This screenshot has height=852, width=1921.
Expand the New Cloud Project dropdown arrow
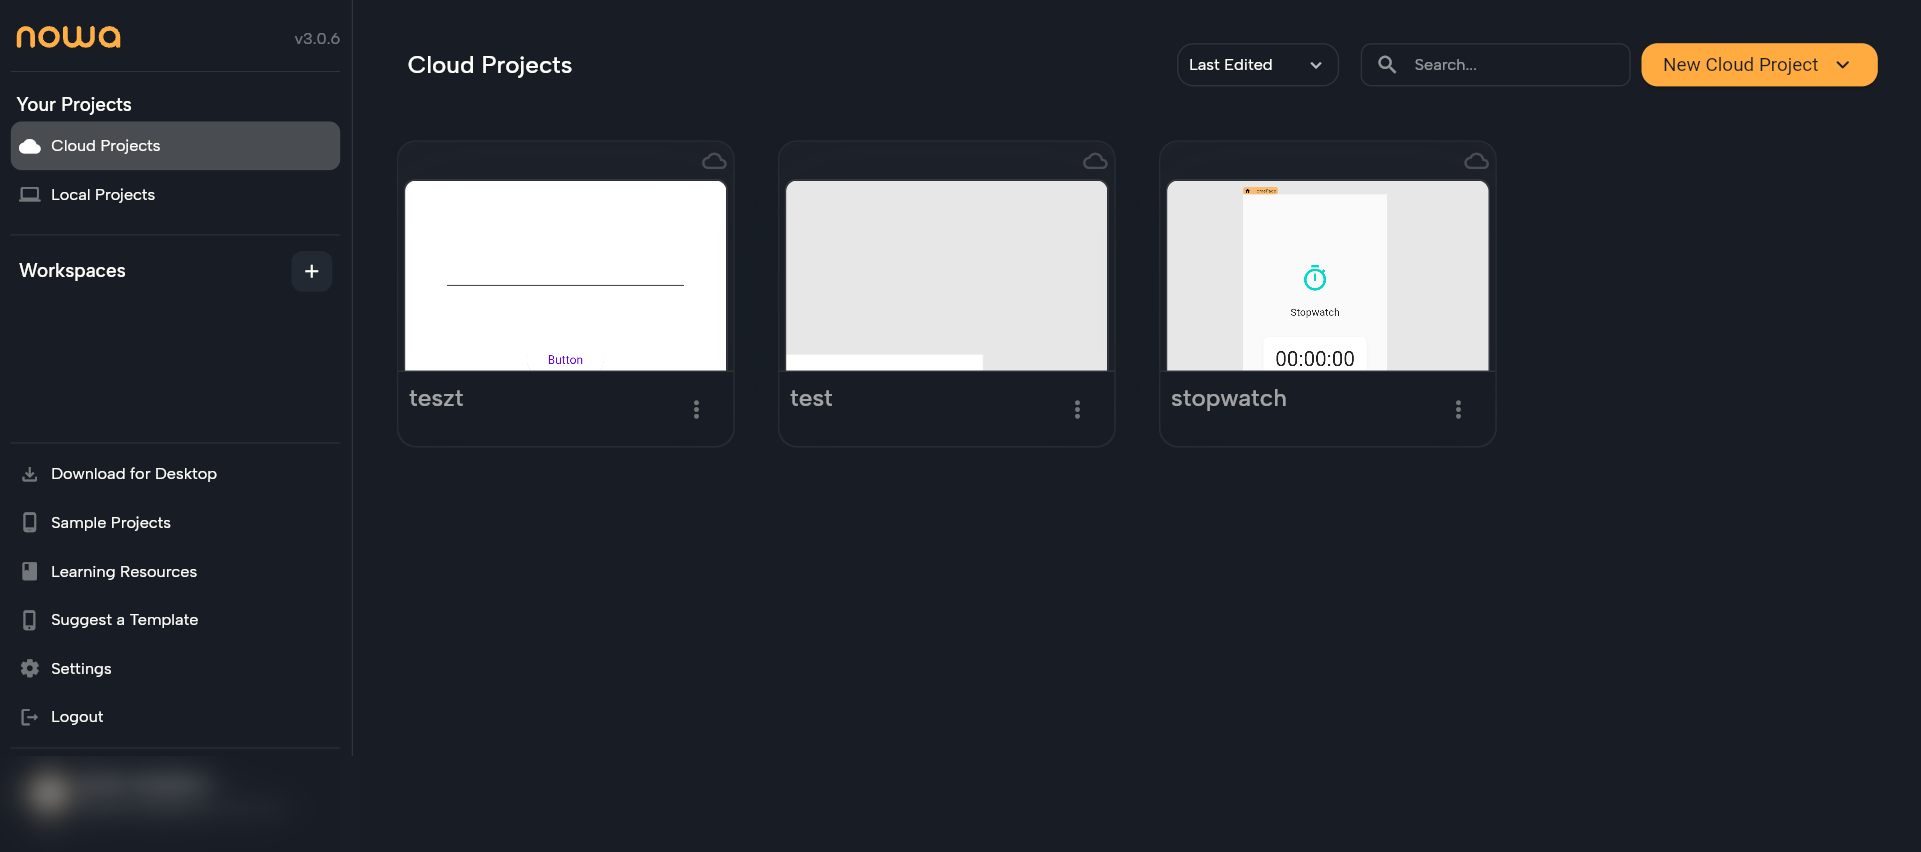(x=1843, y=65)
